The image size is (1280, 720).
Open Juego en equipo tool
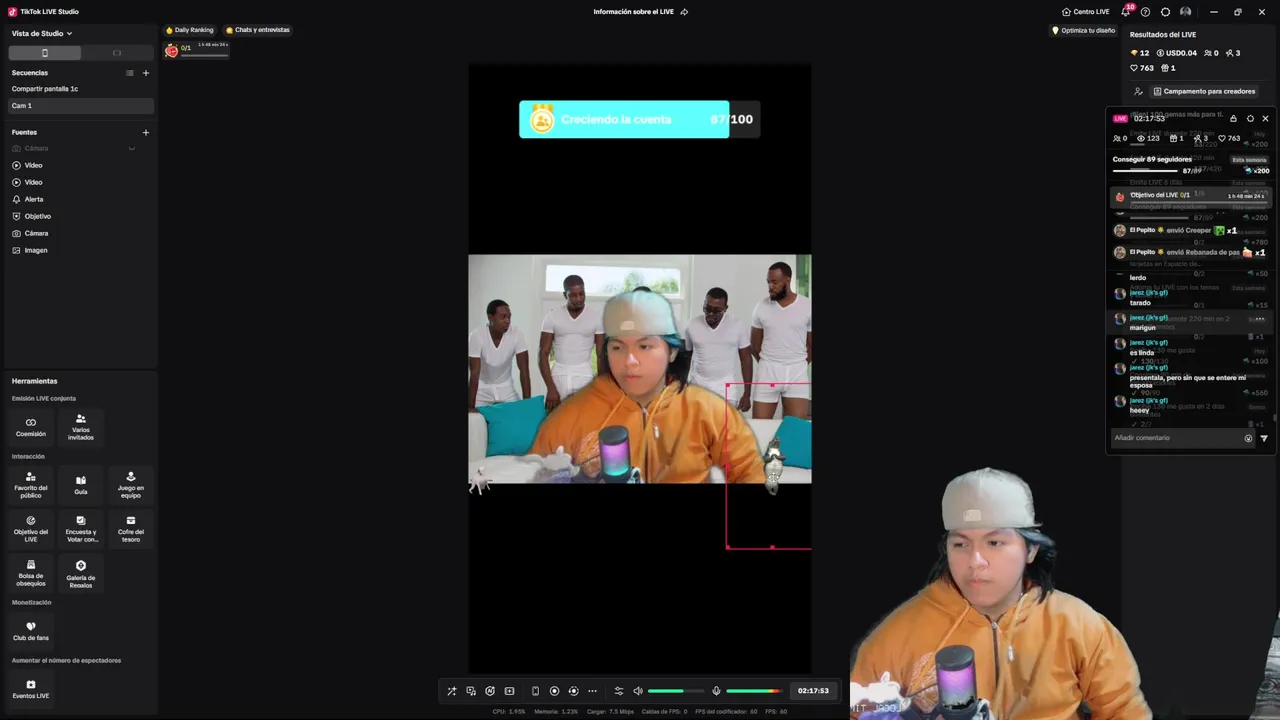(x=131, y=485)
